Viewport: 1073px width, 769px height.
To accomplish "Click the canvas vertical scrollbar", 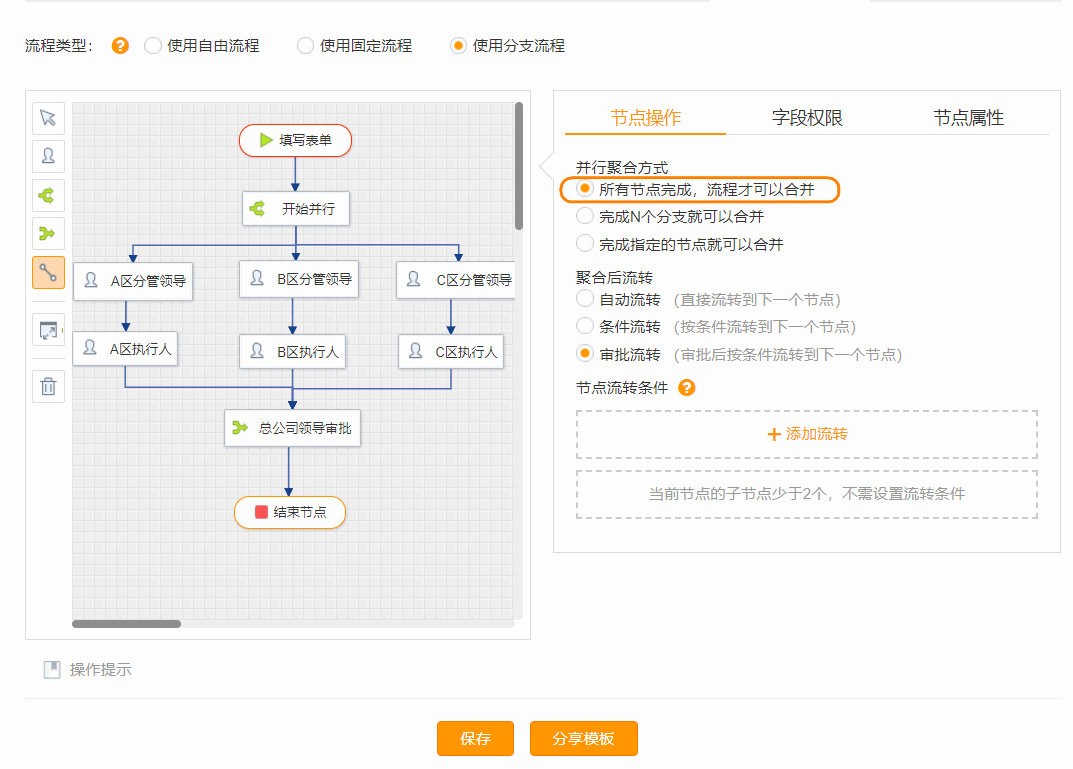I will pos(519,166).
